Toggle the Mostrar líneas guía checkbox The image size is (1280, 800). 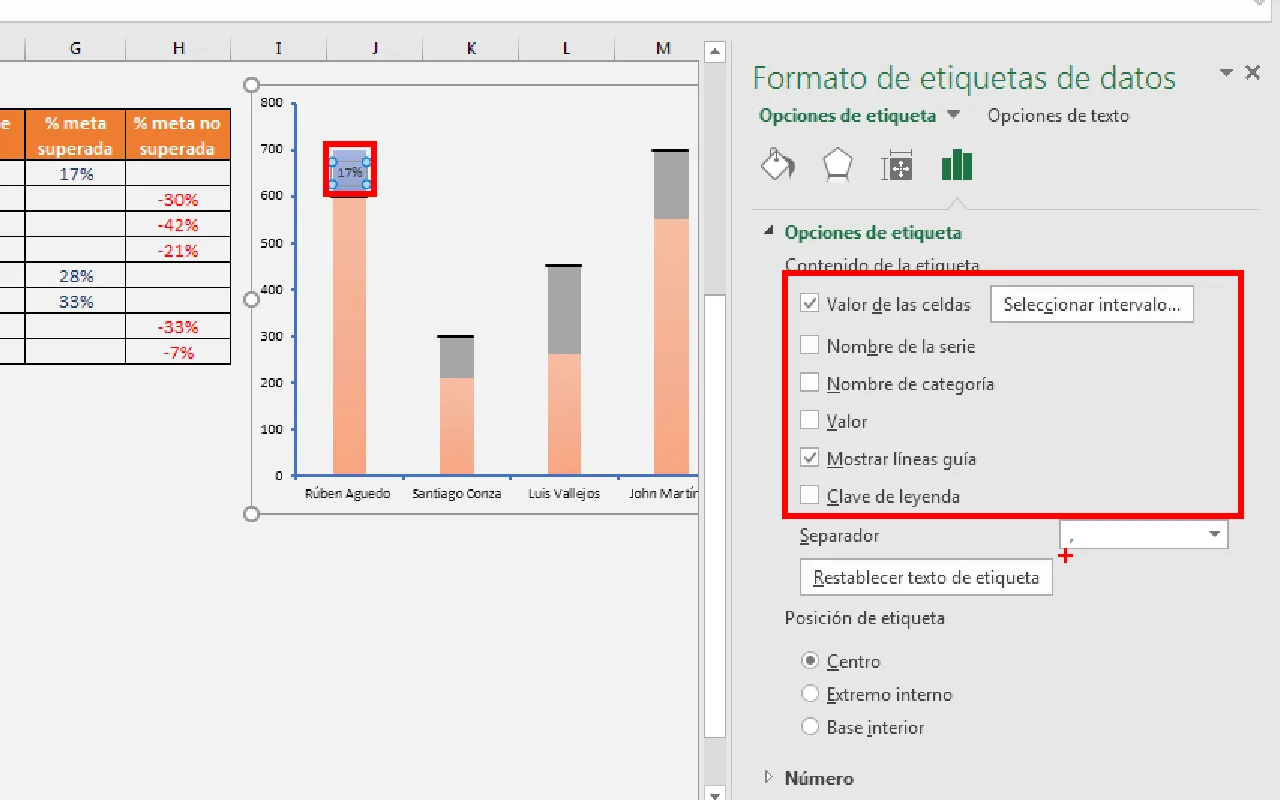point(810,459)
